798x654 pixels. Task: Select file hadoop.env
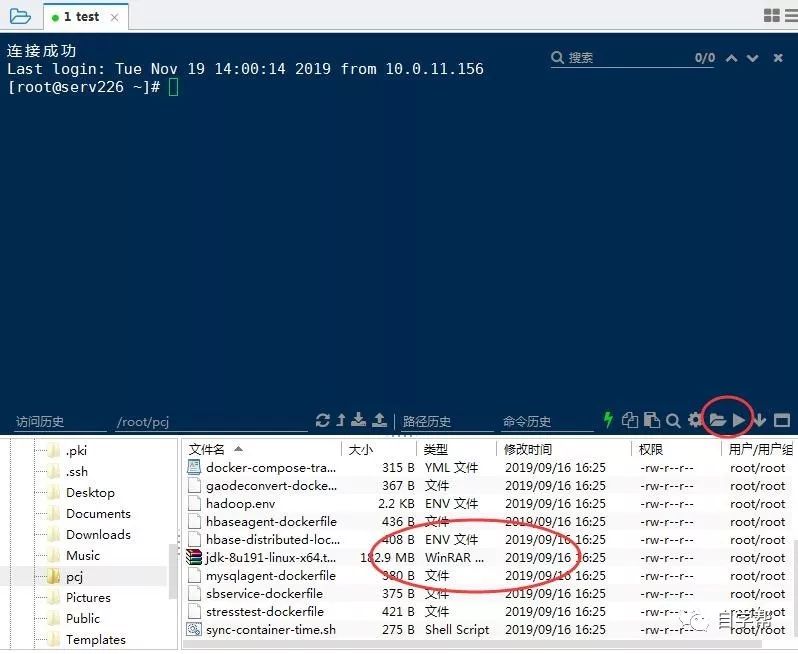240,503
